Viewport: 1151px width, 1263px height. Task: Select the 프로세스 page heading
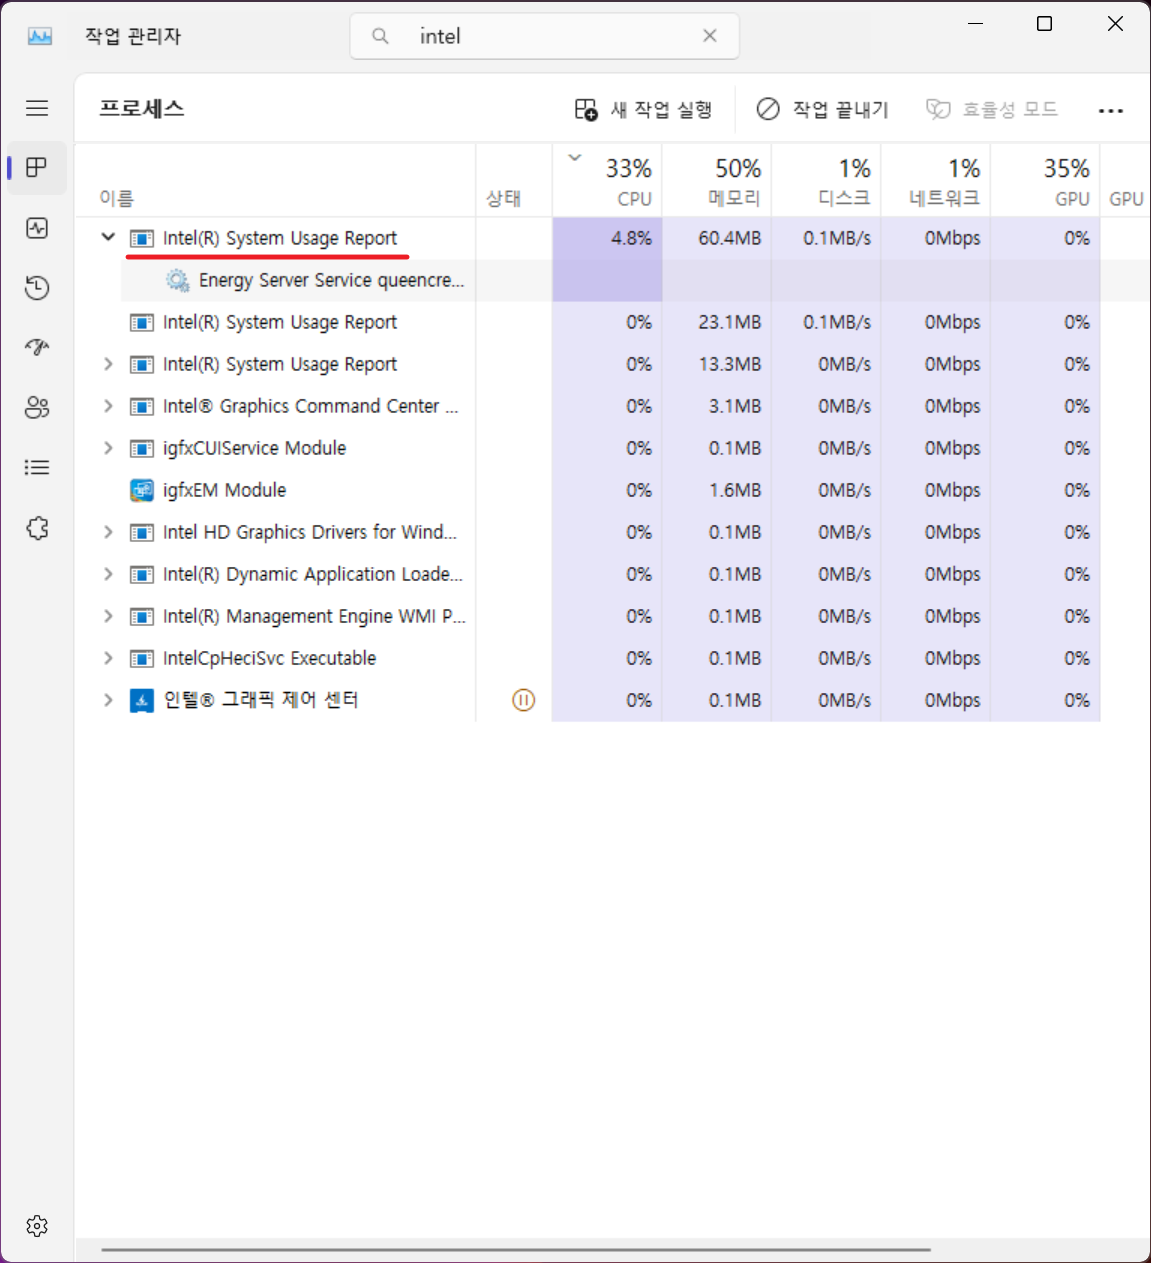[140, 109]
